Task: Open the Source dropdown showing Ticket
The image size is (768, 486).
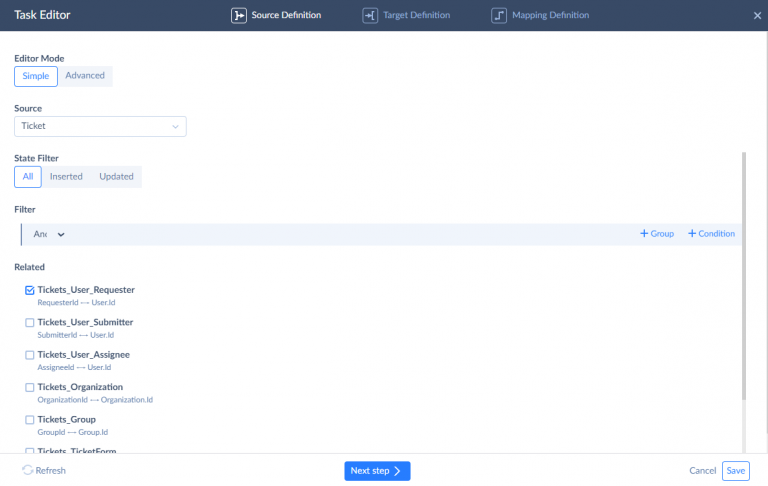Action: click(x=100, y=126)
